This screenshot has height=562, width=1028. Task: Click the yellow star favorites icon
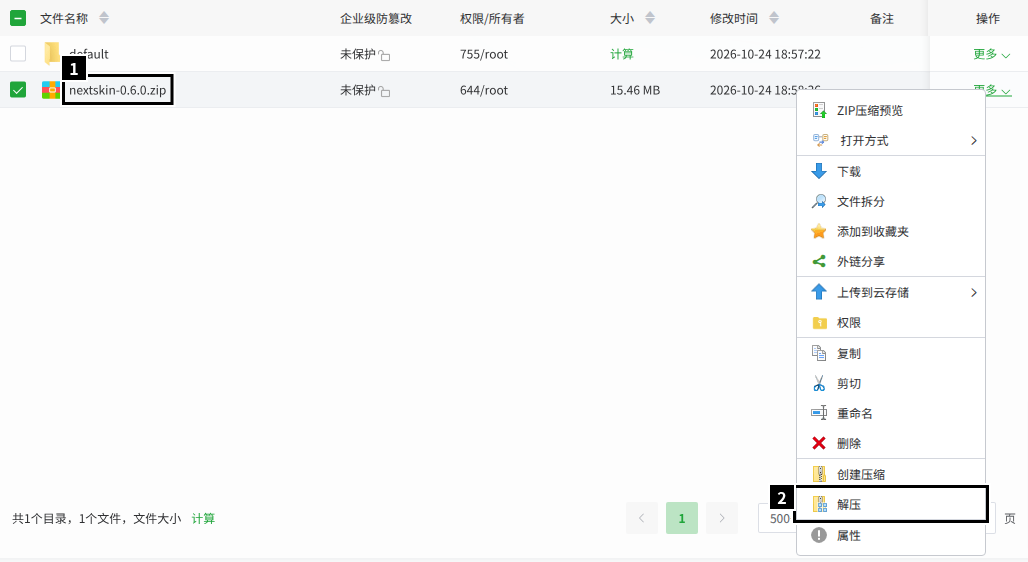tap(819, 231)
